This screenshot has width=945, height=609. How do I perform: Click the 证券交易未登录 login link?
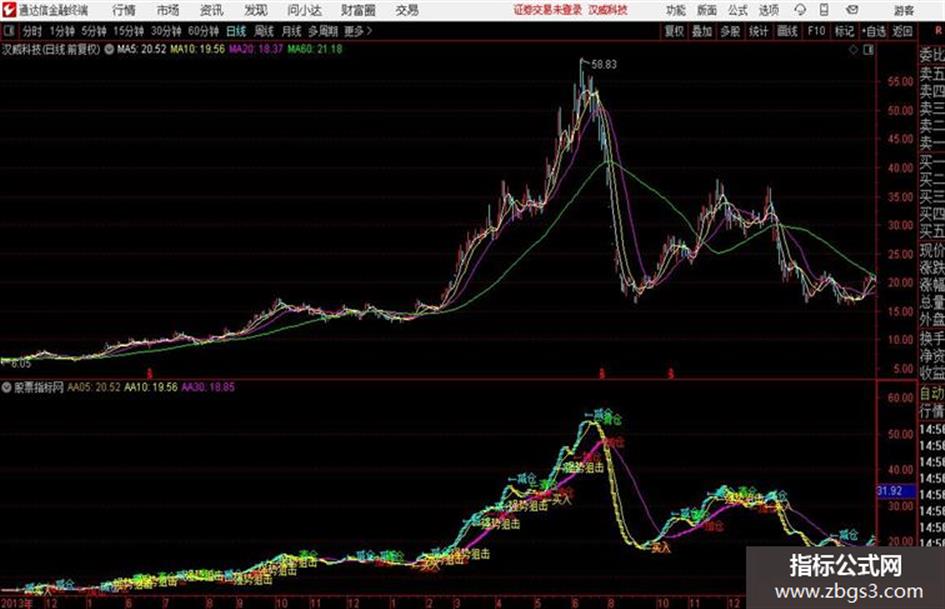(548, 10)
